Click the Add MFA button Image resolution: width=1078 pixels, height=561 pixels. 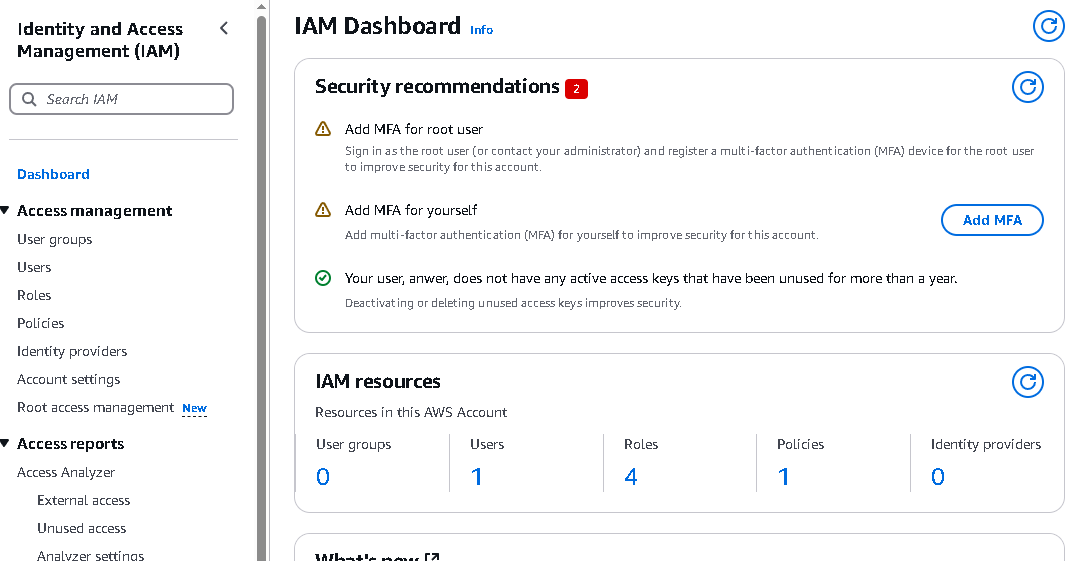point(992,220)
